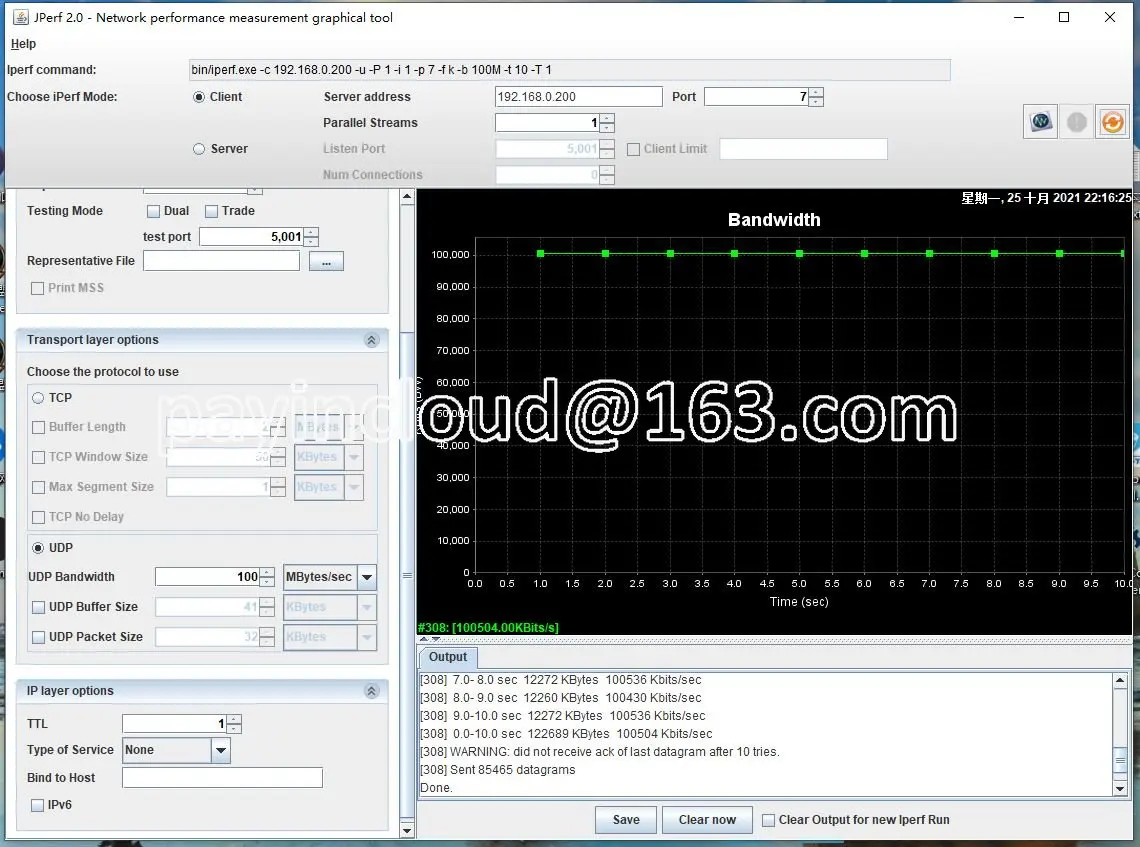Enable the UDP Packet Size checkbox
1140x847 pixels.
click(39, 637)
